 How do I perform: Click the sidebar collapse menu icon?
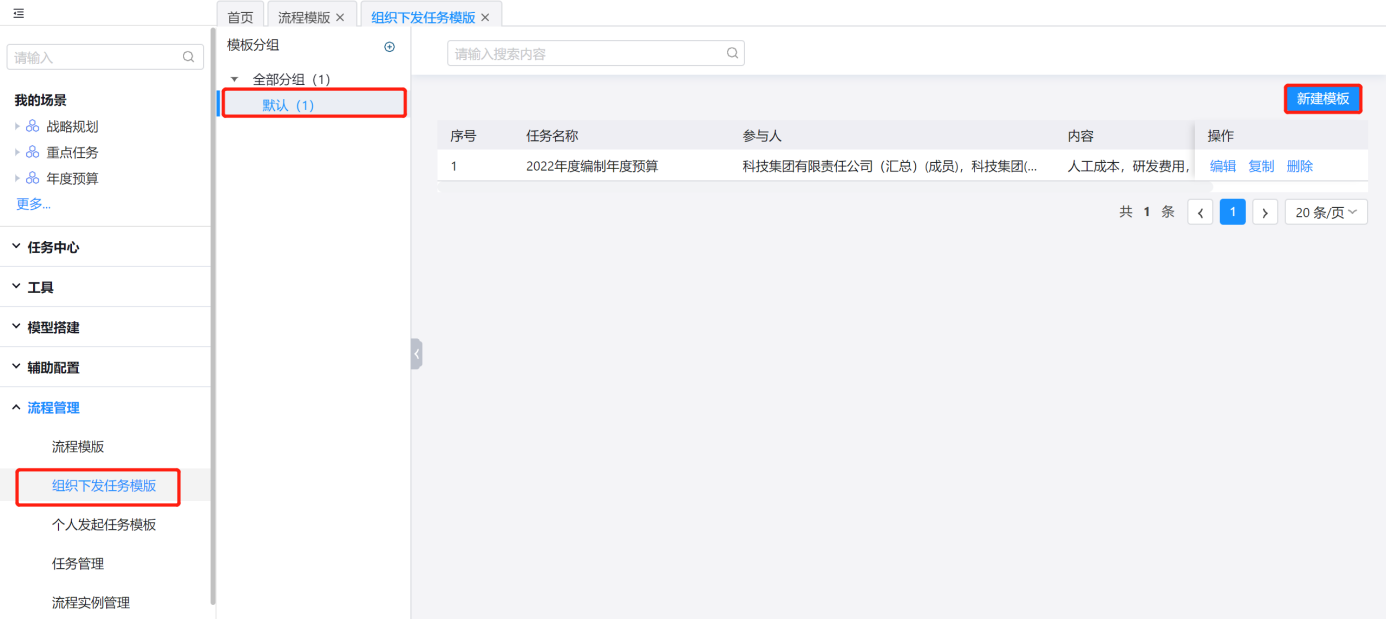[18, 13]
